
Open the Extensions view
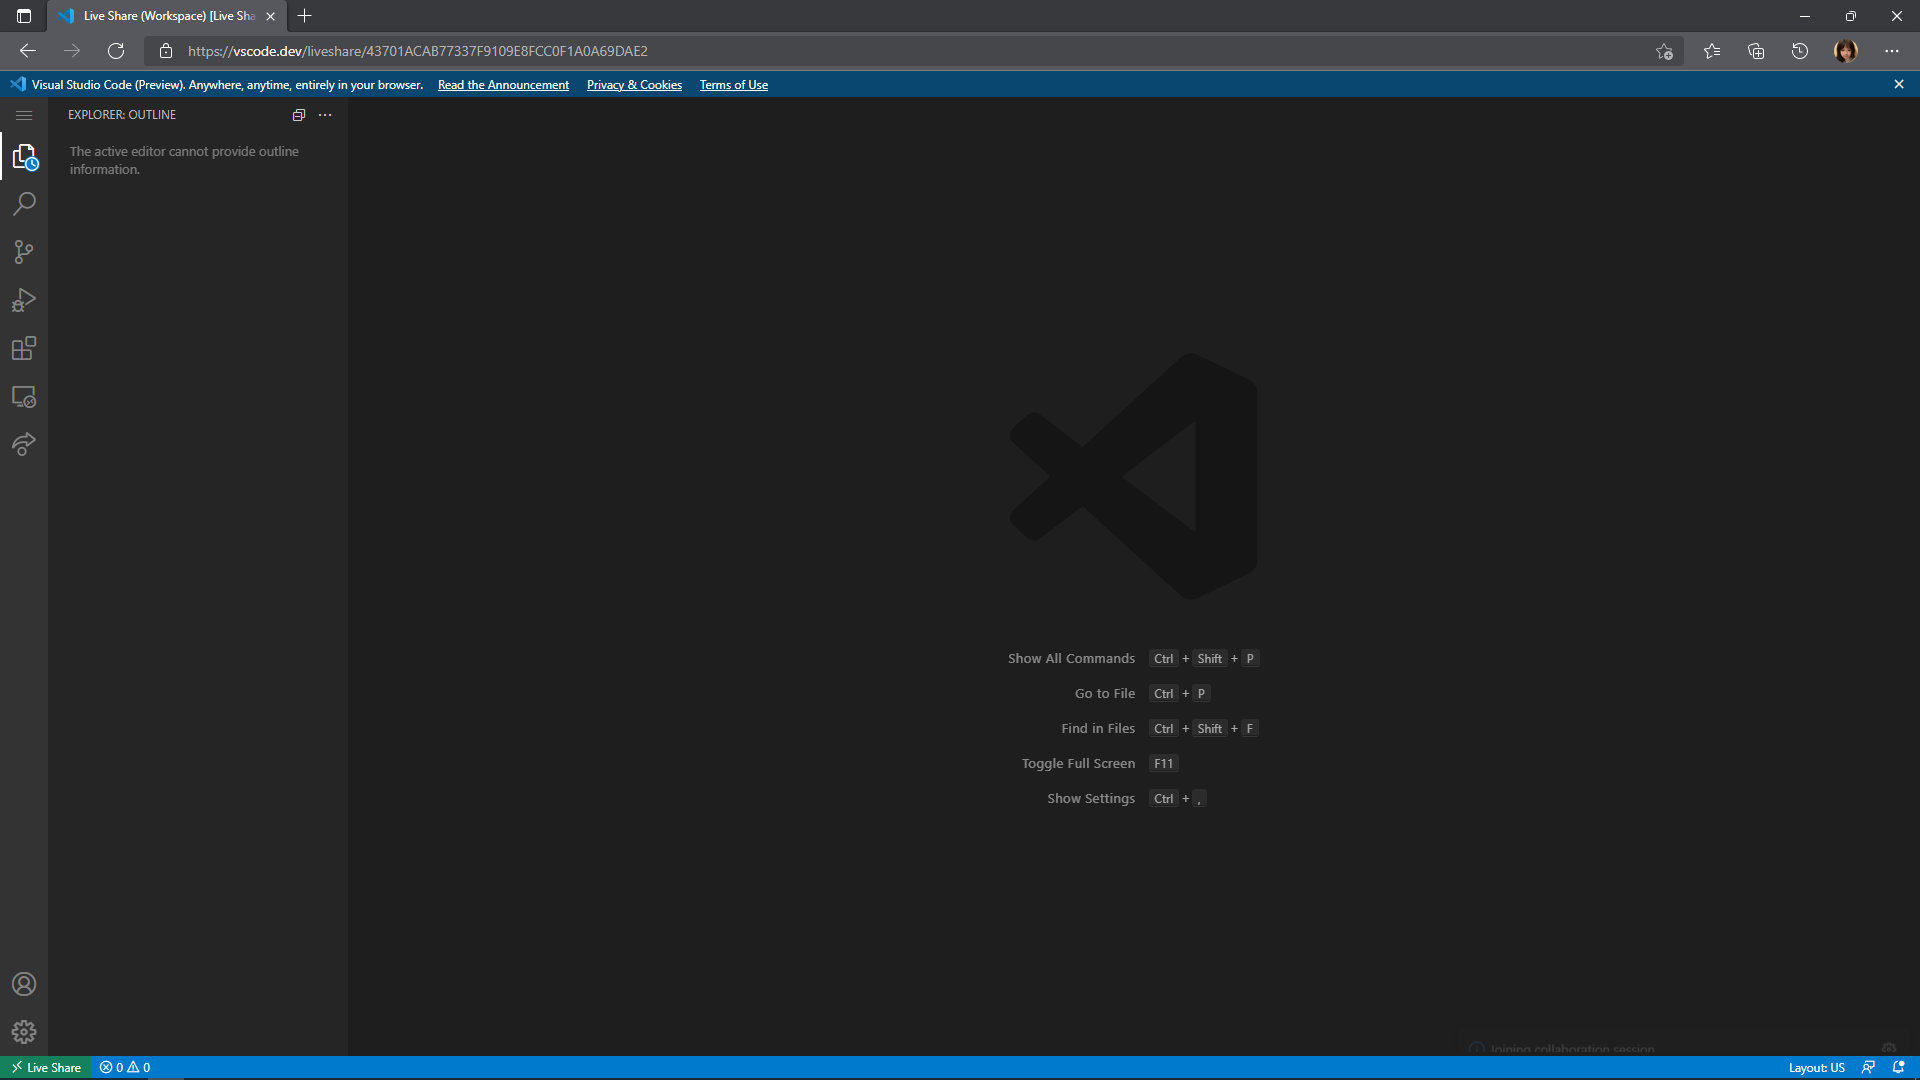24,348
